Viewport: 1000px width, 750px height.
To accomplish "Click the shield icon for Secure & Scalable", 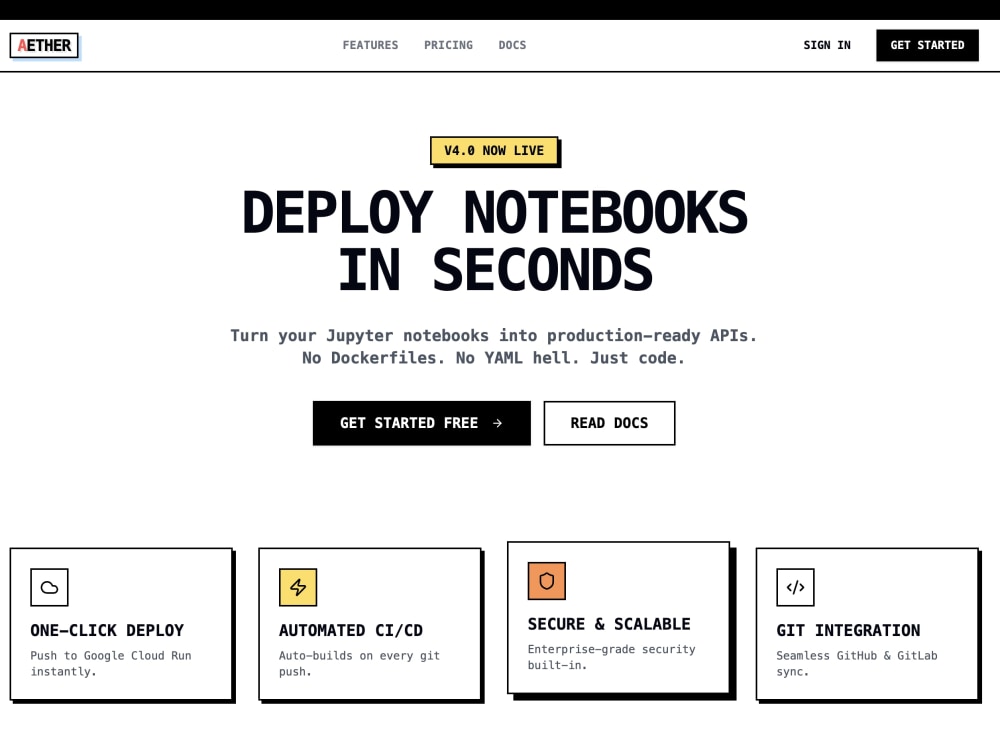I will point(547,581).
